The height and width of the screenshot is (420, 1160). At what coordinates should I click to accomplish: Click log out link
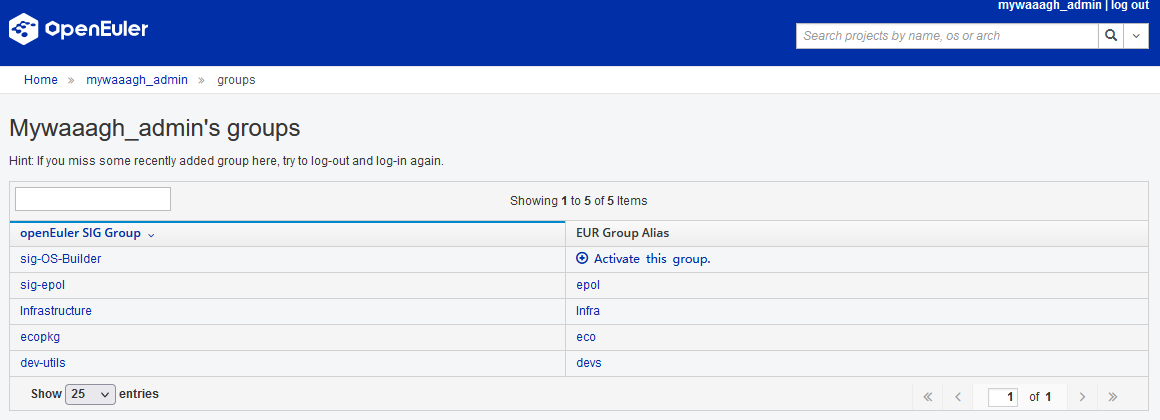click(1130, 6)
